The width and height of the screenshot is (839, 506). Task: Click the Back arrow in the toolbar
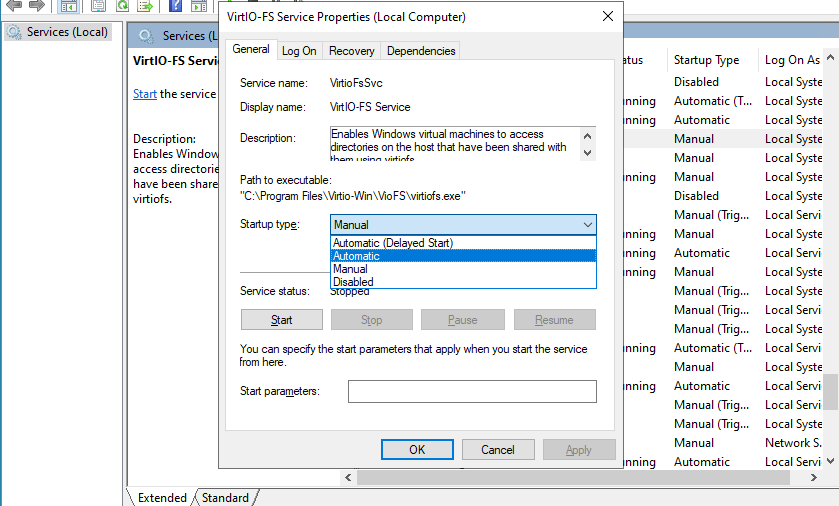pos(14,5)
